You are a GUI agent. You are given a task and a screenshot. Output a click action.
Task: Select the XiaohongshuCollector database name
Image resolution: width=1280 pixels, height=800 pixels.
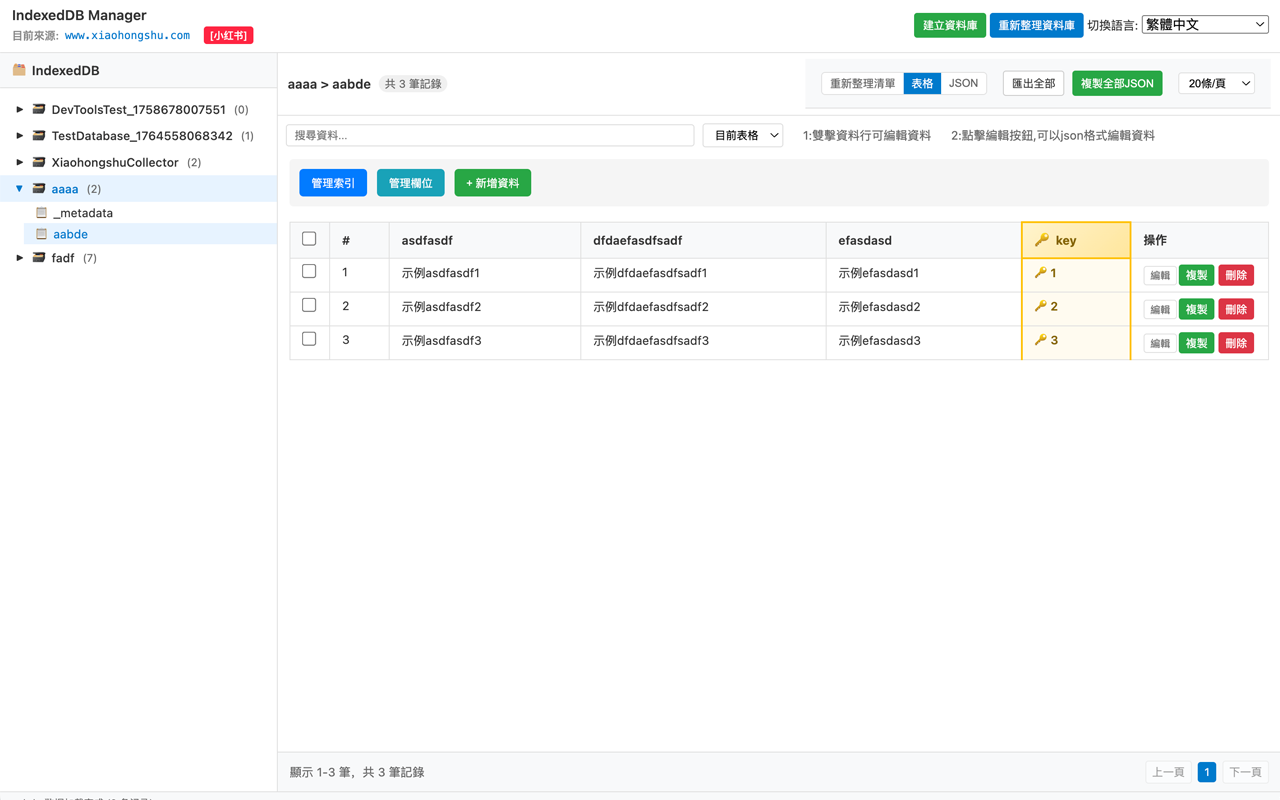(x=115, y=162)
